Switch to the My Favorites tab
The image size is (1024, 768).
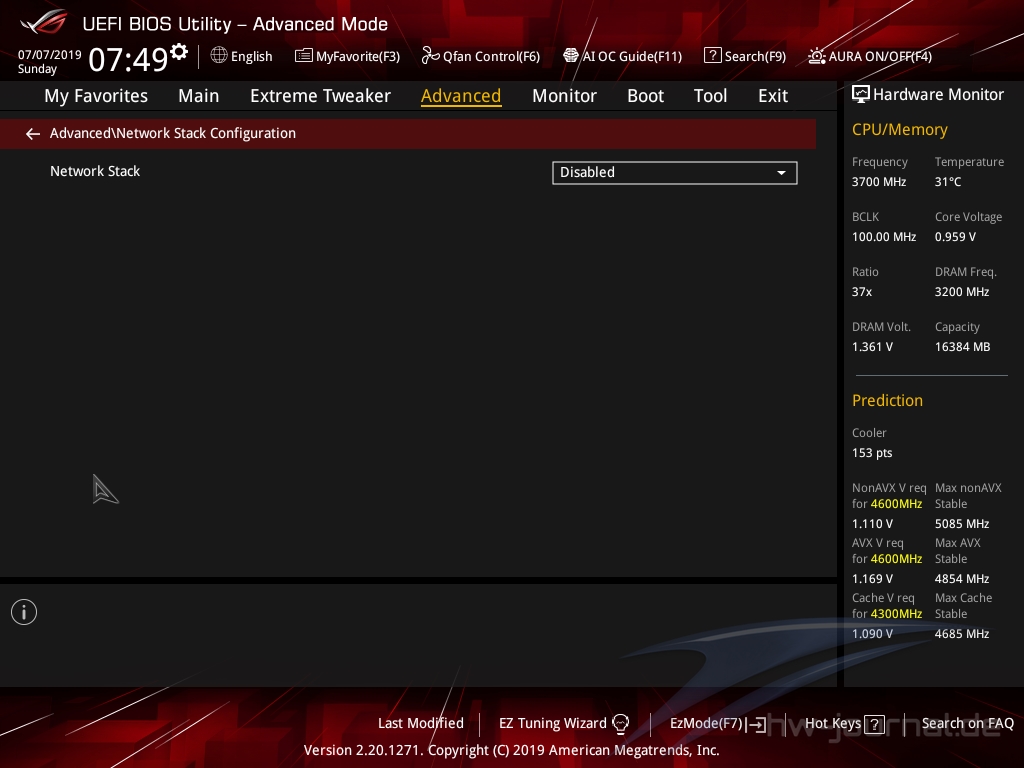96,96
